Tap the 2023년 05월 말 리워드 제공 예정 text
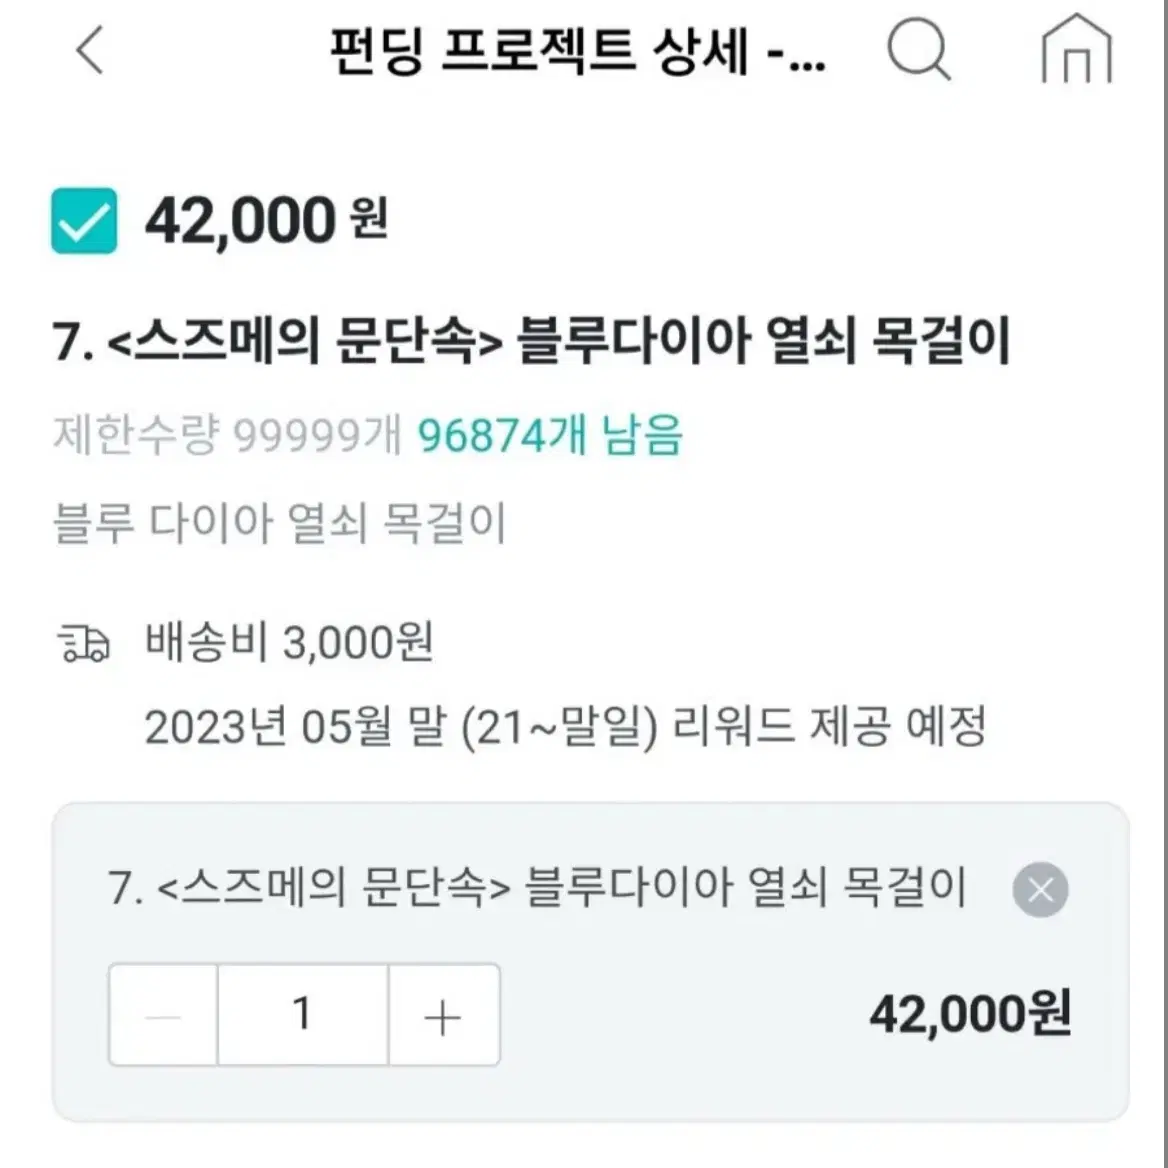Viewport: 1168px width, 1168px height. click(x=565, y=726)
